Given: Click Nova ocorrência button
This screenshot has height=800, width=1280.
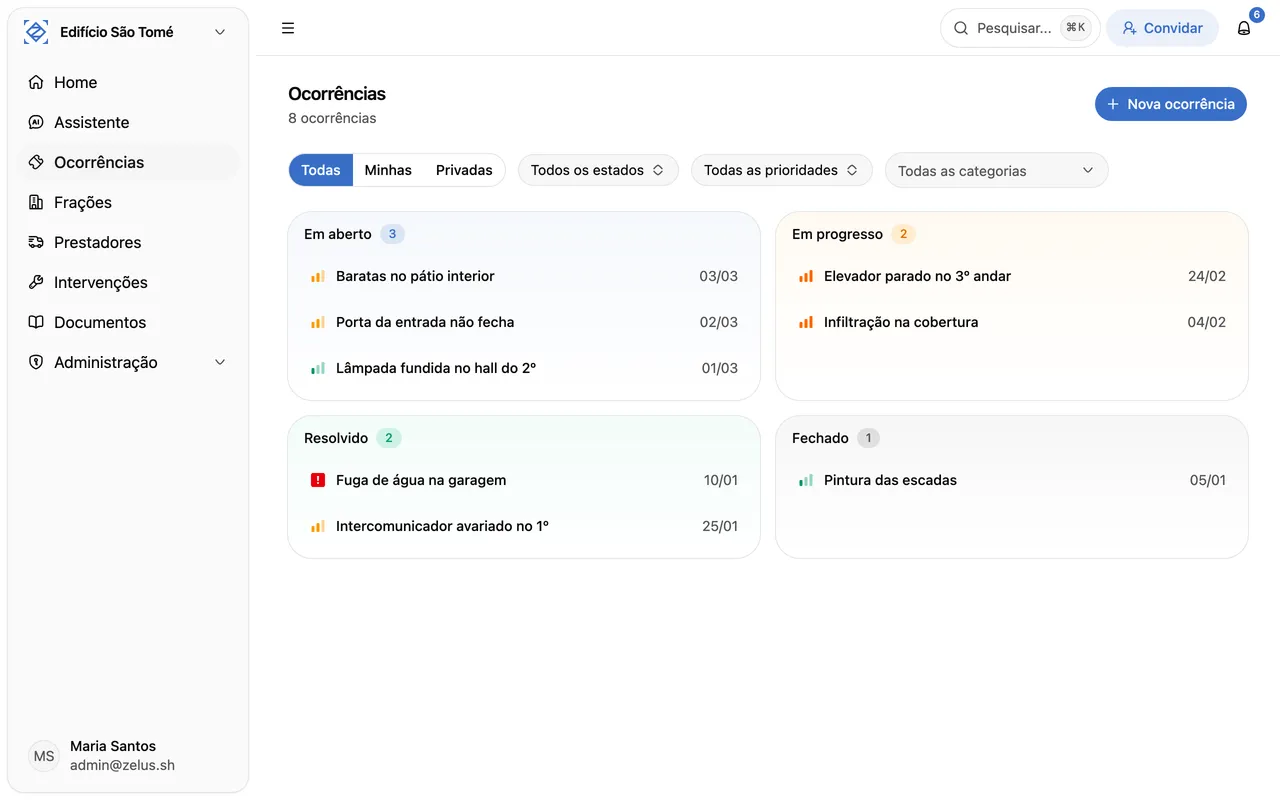Looking at the screenshot, I should [1170, 104].
